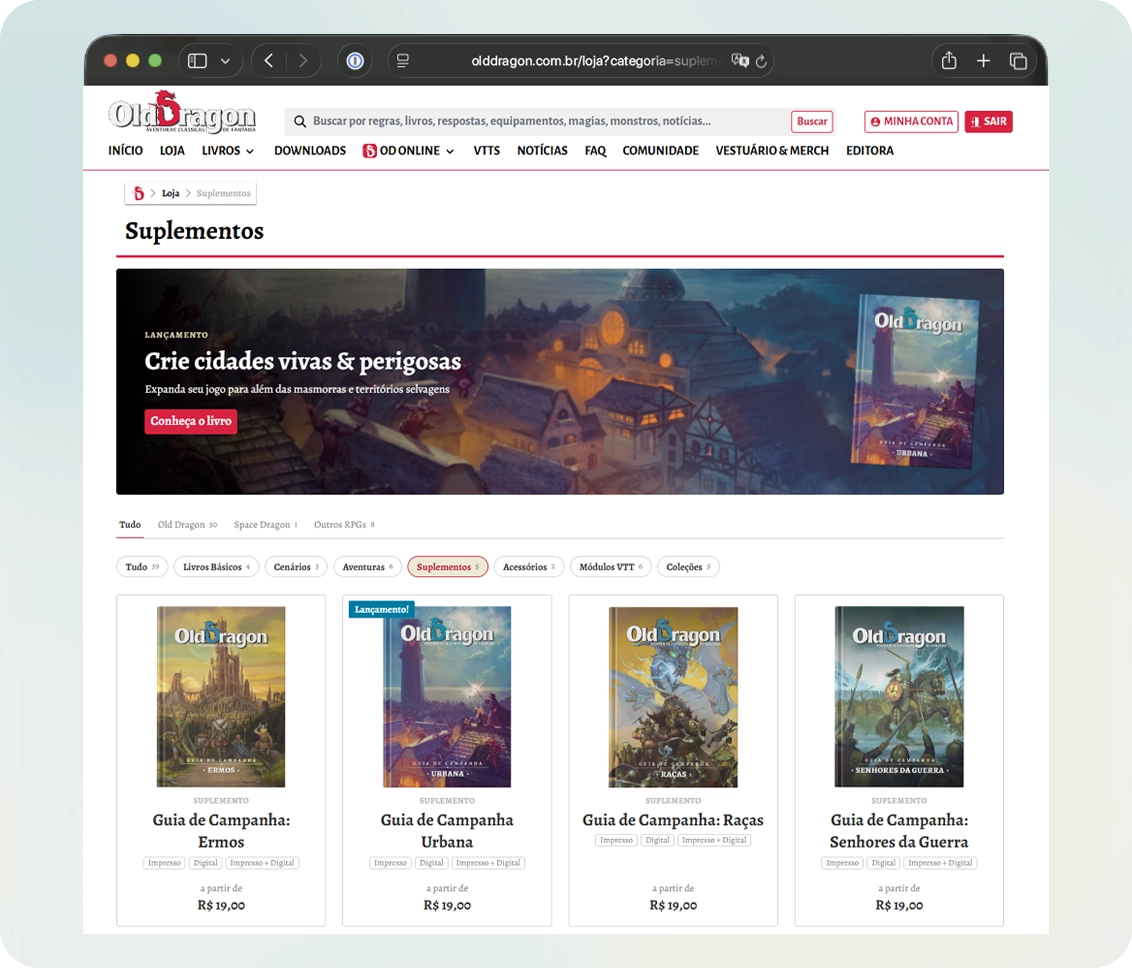Click the Loja breadcrumb link
The height and width of the screenshot is (968, 1132).
[x=170, y=193]
